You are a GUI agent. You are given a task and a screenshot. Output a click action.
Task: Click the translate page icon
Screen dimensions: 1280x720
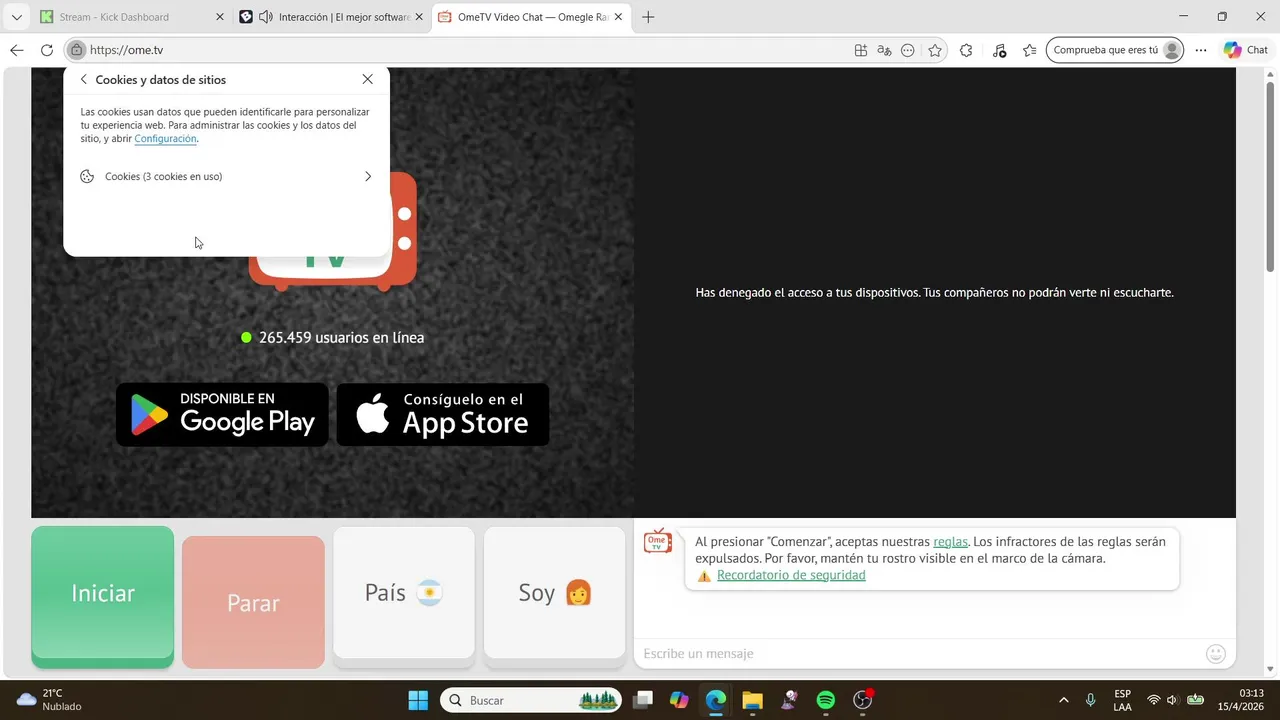[x=884, y=50]
